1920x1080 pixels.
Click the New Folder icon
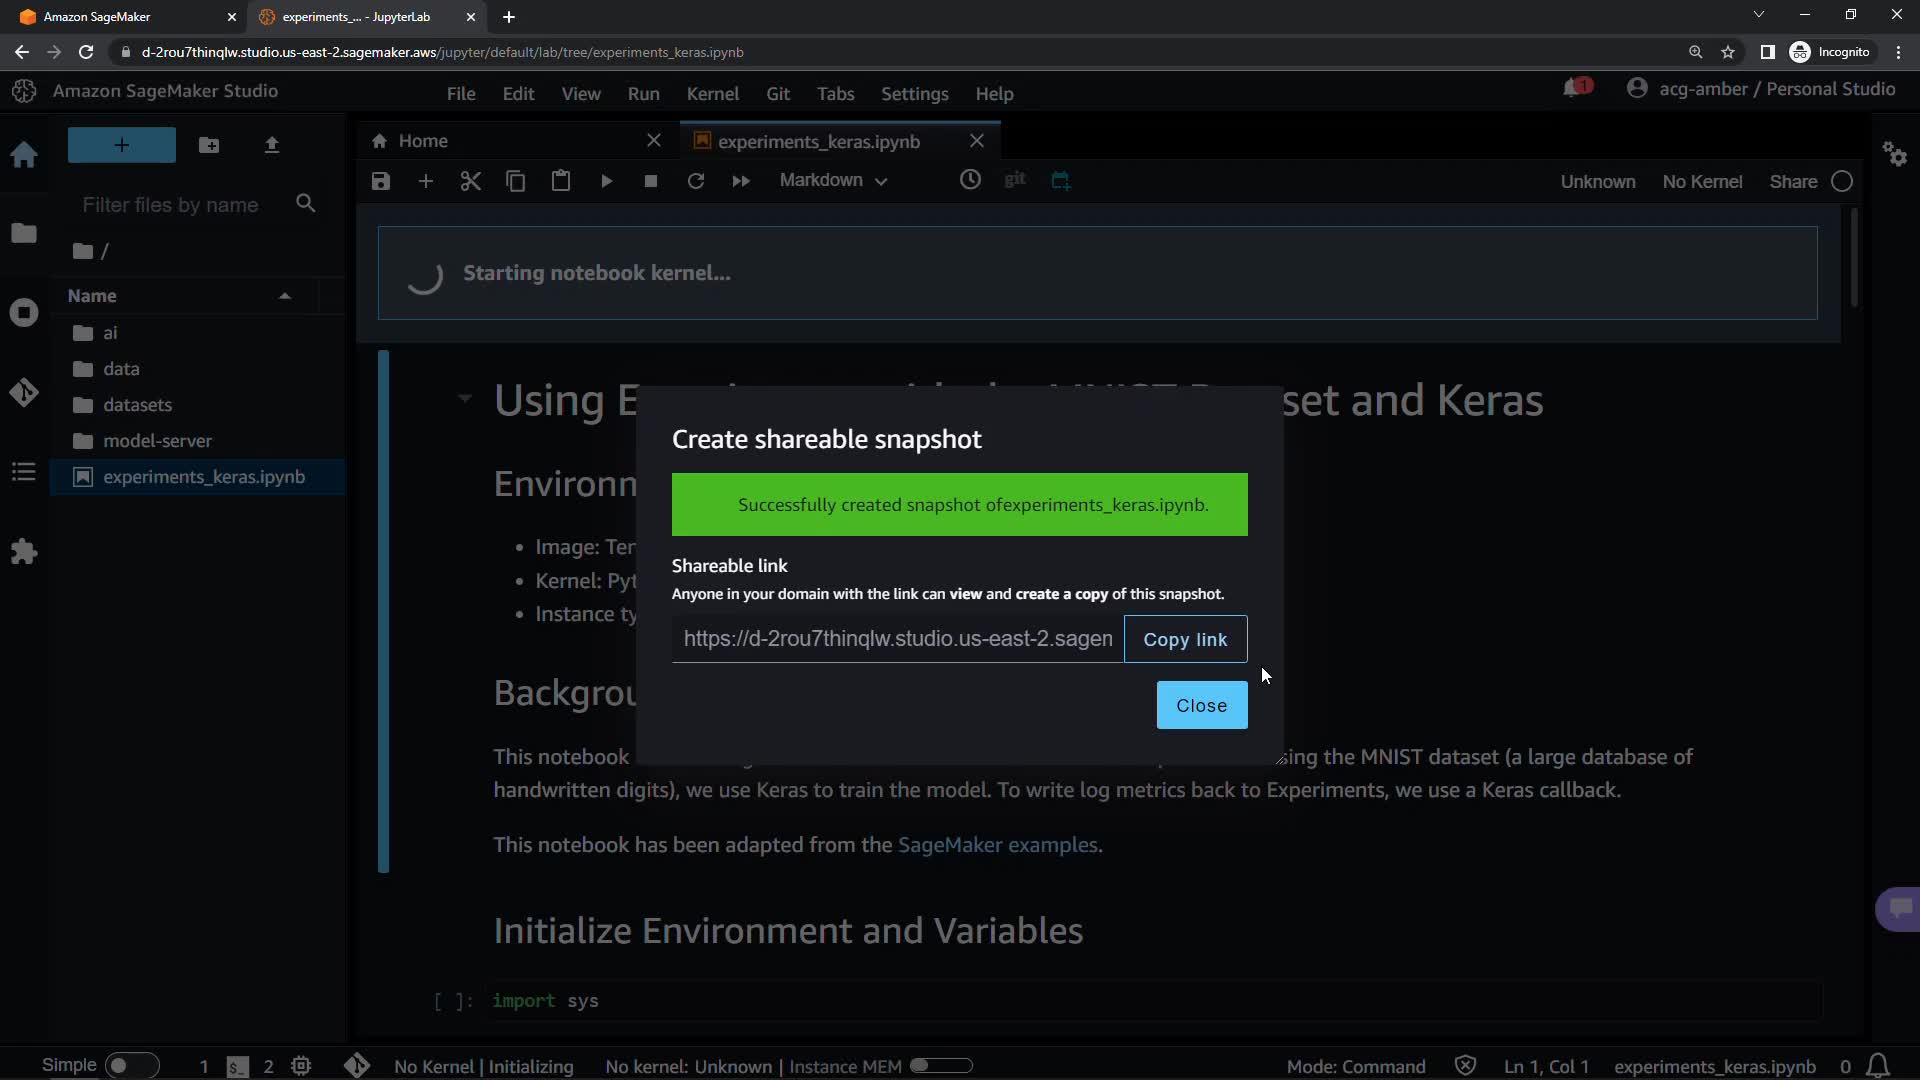click(209, 145)
